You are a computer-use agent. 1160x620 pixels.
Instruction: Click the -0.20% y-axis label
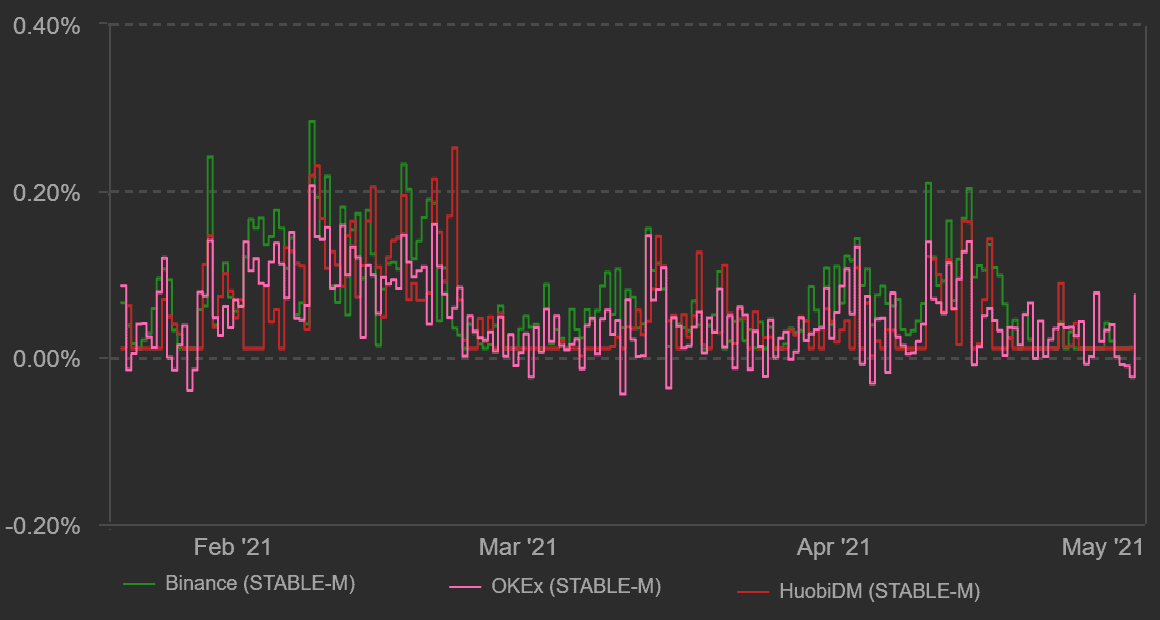click(x=43, y=525)
